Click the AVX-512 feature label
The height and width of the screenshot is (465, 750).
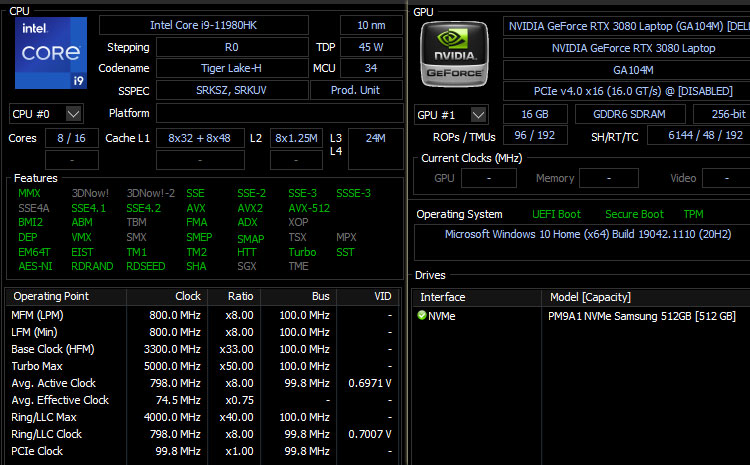point(309,208)
